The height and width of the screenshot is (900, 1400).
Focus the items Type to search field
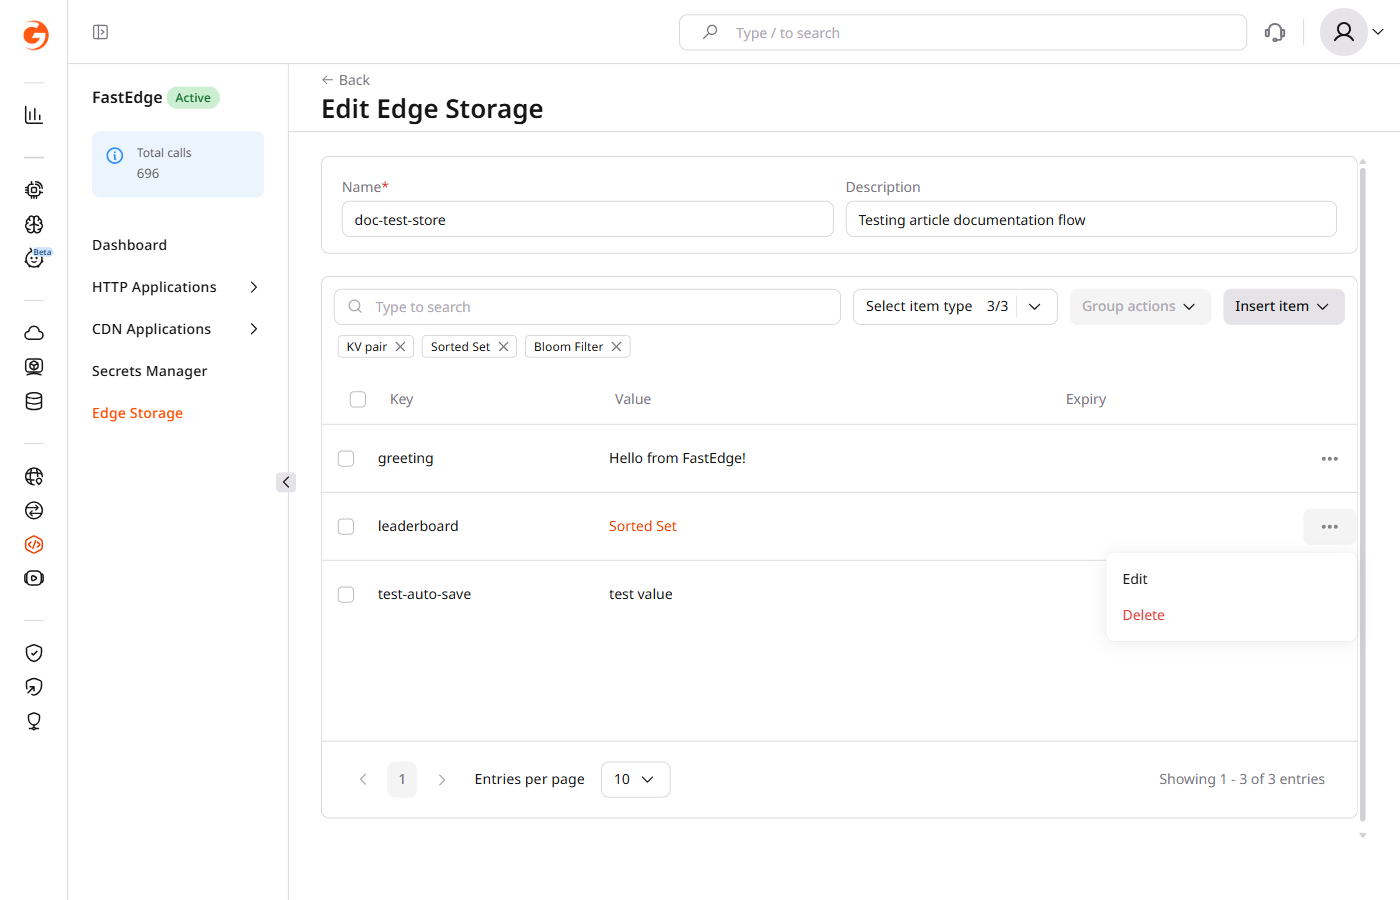(x=587, y=307)
